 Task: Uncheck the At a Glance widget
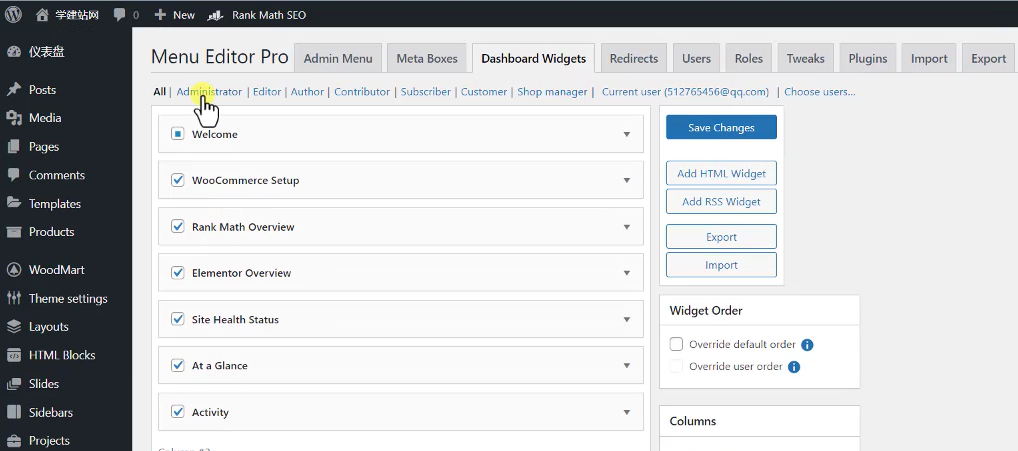coord(178,365)
